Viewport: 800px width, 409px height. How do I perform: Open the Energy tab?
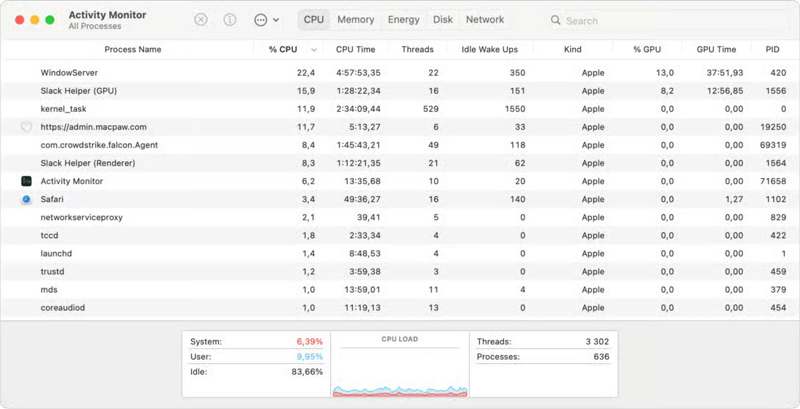point(404,19)
